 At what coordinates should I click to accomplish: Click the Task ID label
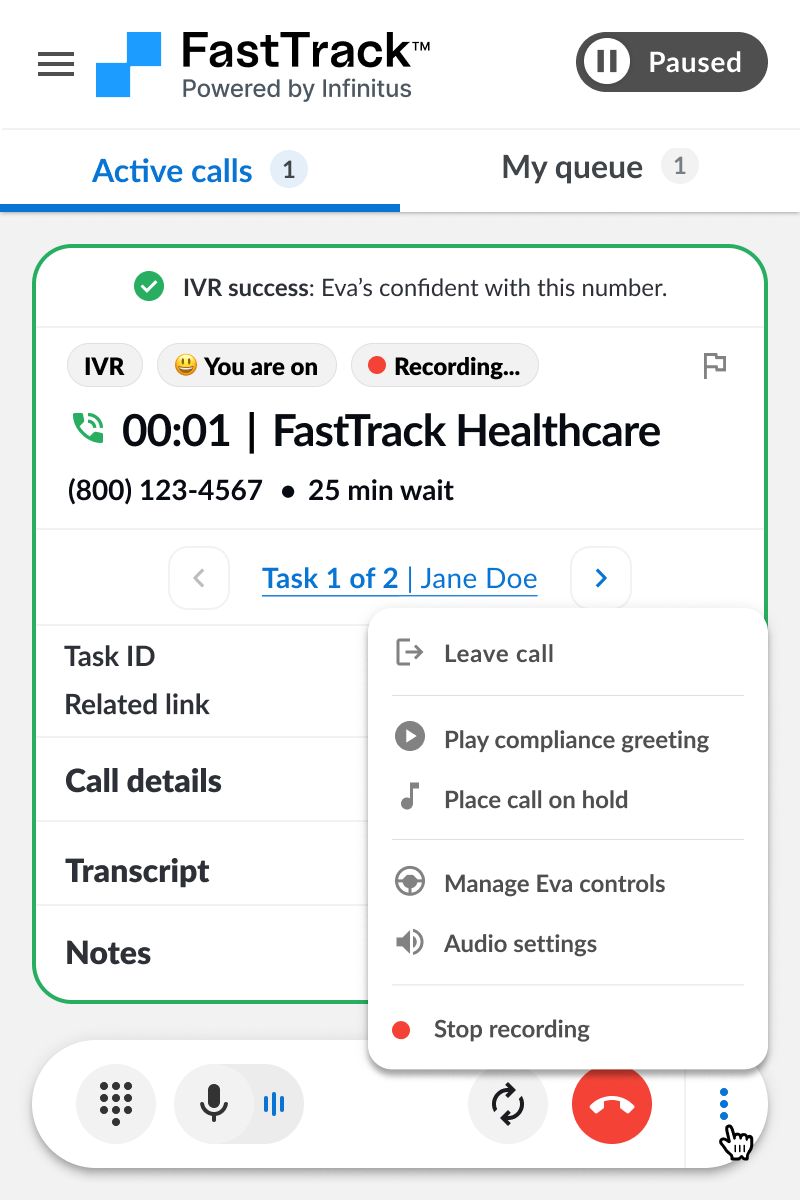tap(110, 656)
